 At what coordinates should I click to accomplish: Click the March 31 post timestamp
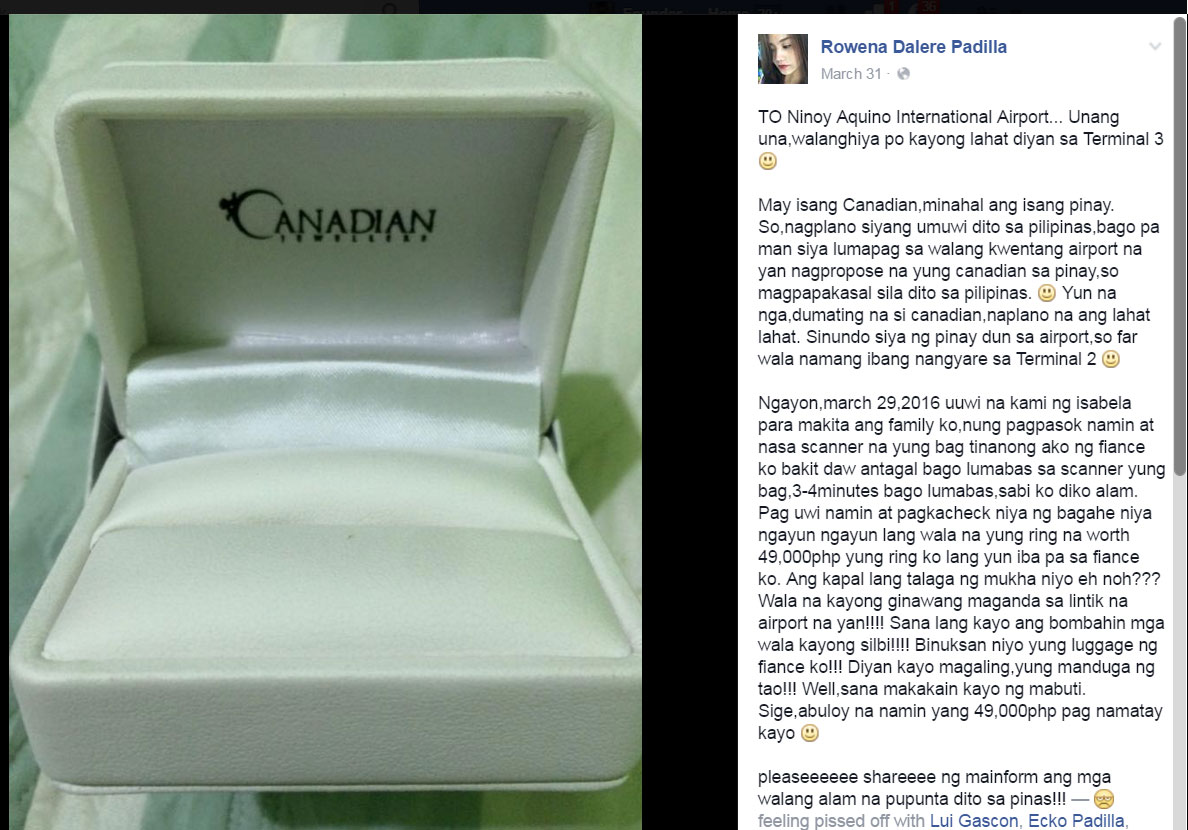pyautogui.click(x=851, y=74)
